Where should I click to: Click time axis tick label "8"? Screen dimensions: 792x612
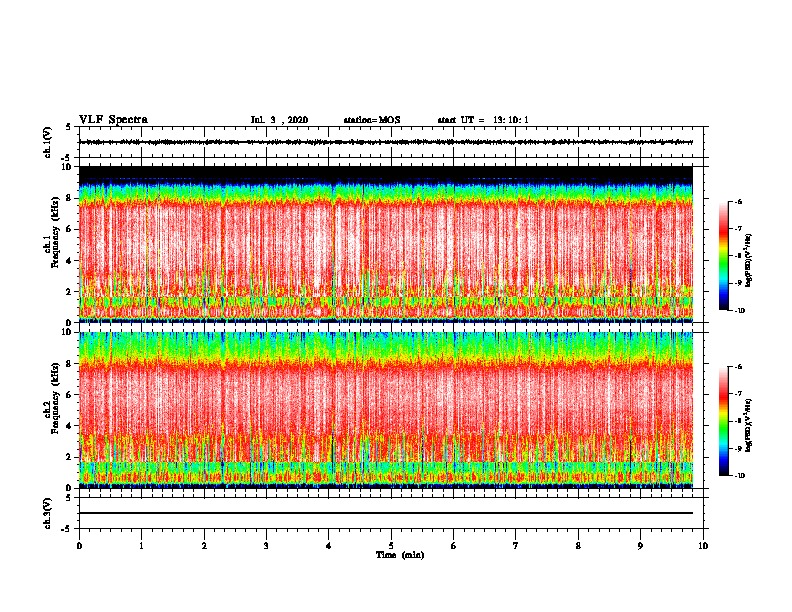(578, 546)
